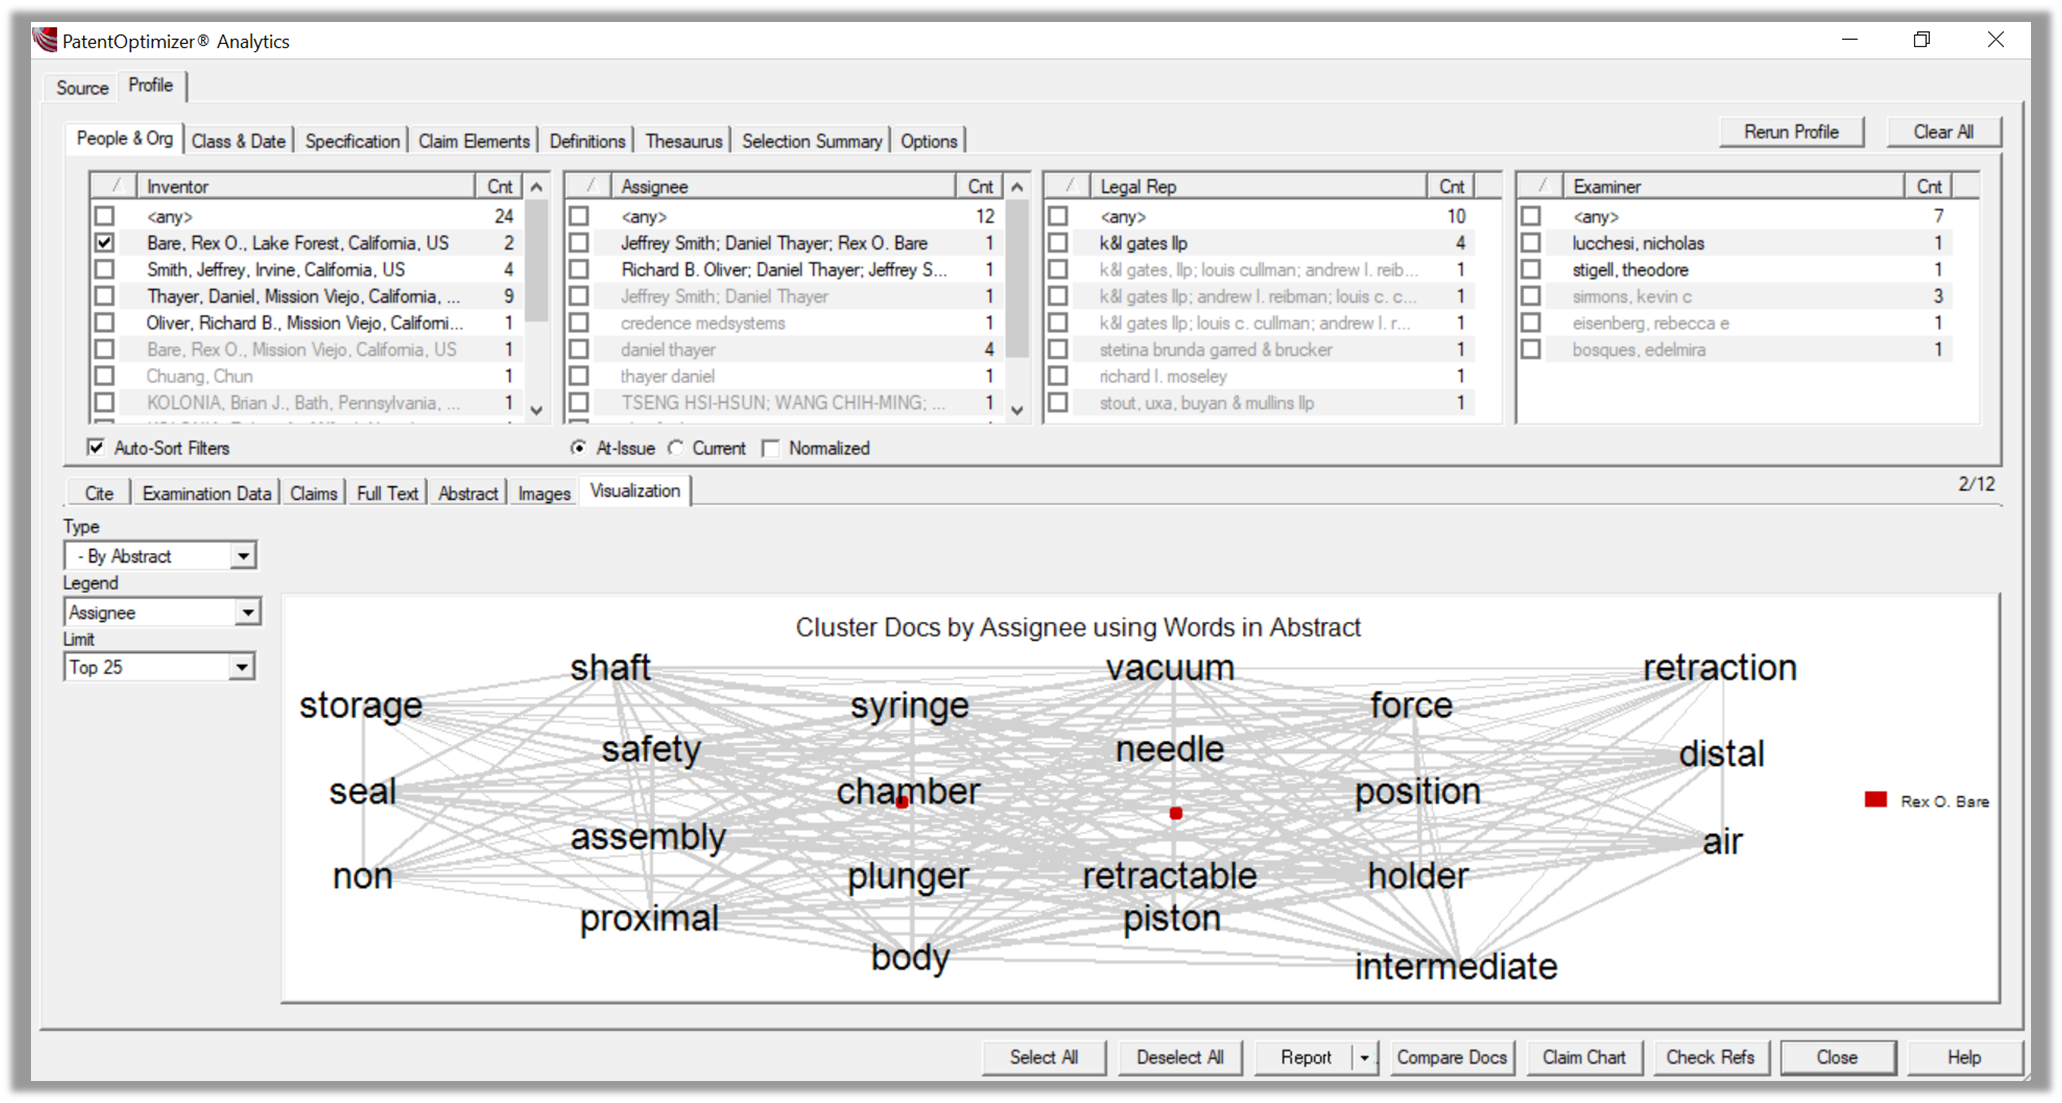
Task: Click the Clear All button
Action: coord(1943,132)
